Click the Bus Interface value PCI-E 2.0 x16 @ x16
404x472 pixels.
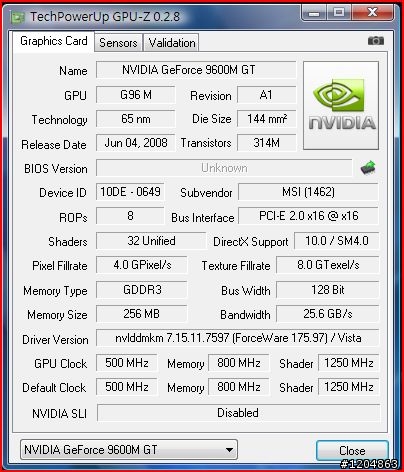(308, 216)
